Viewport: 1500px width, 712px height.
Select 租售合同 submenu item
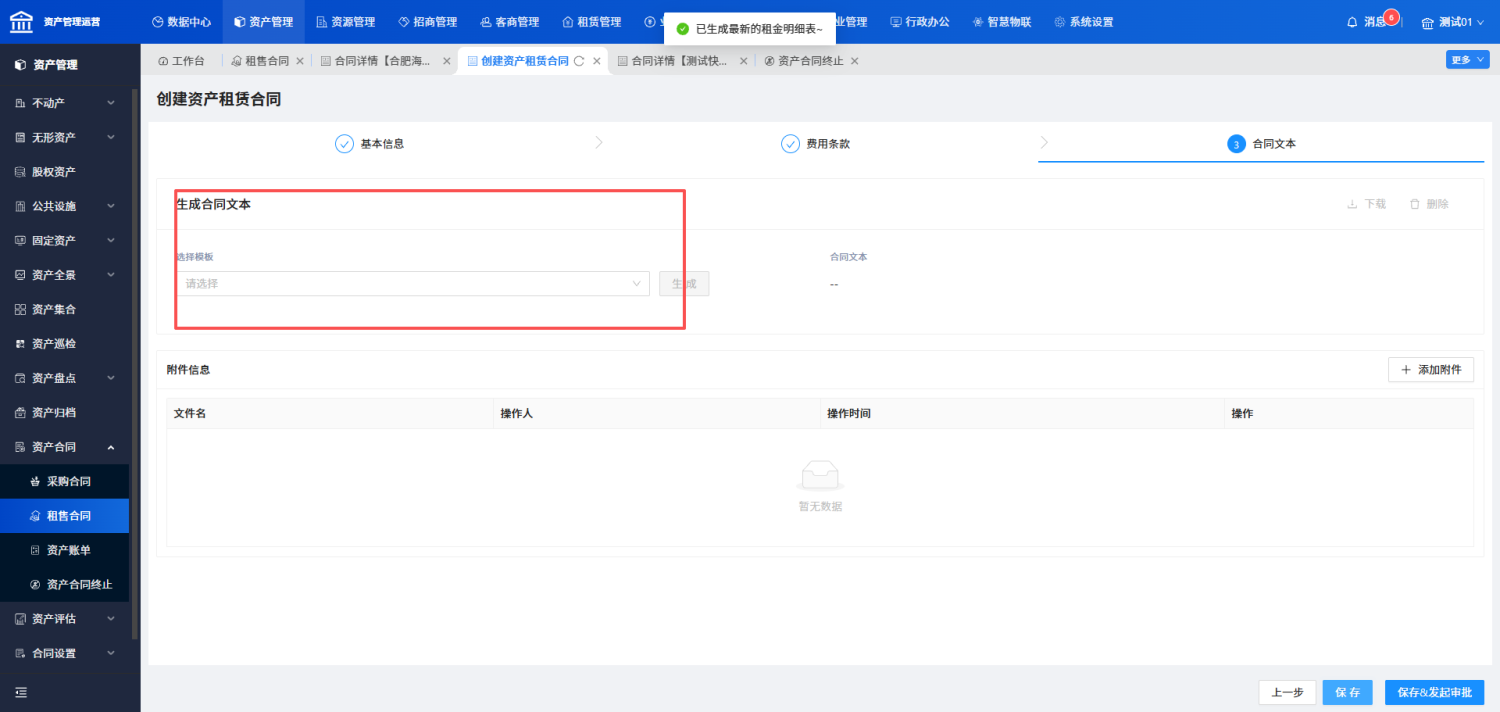pyautogui.click(x=65, y=516)
